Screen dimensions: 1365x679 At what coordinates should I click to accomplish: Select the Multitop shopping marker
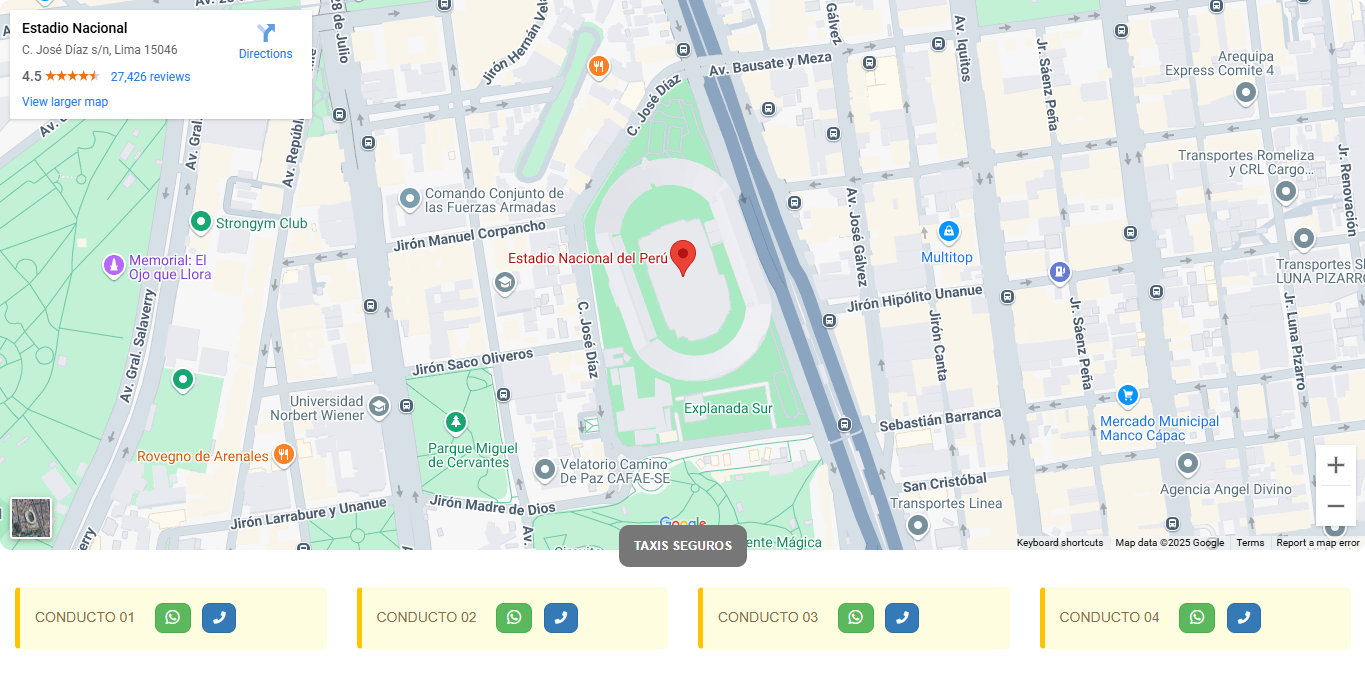click(948, 232)
